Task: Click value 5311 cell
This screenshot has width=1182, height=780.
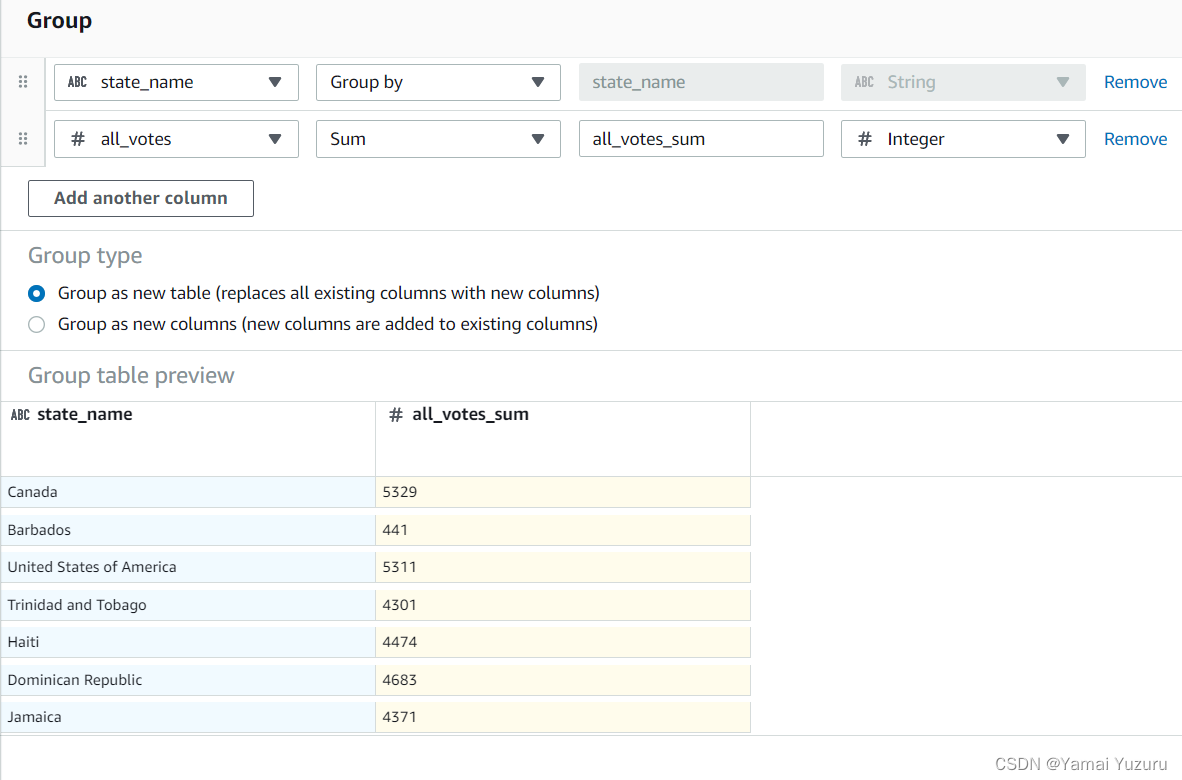Action: click(563, 567)
